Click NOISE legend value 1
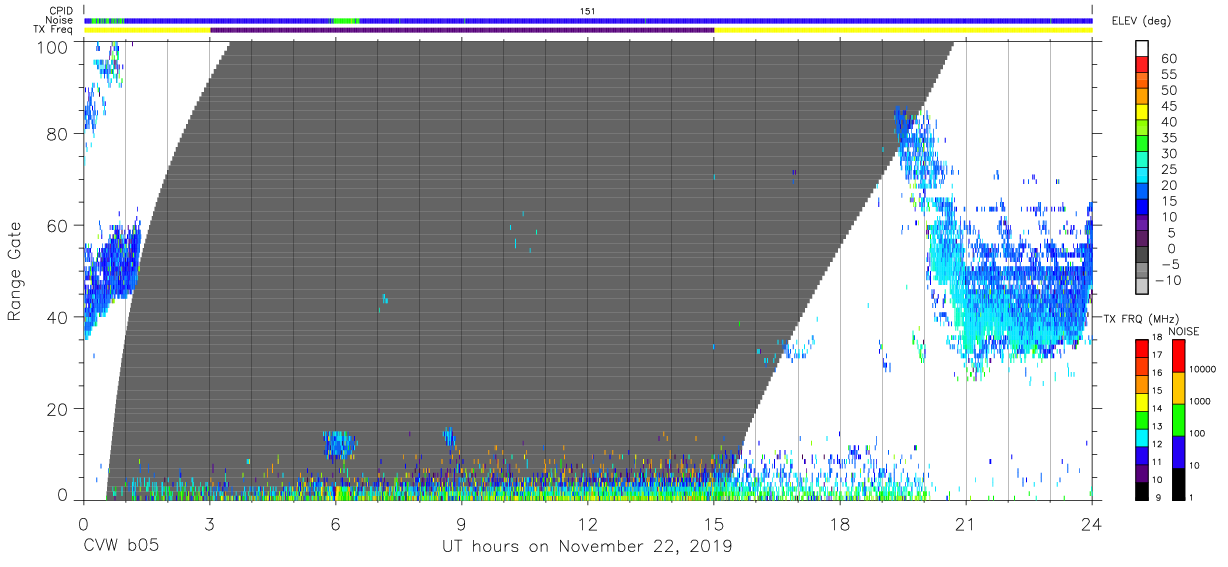The height and width of the screenshot is (567, 1228). click(1193, 497)
